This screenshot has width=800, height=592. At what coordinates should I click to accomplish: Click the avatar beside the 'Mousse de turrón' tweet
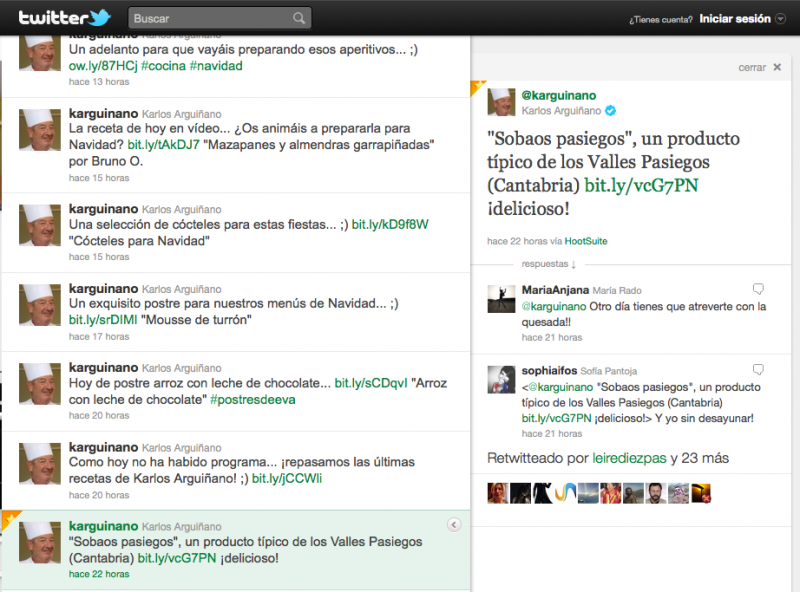[40, 302]
